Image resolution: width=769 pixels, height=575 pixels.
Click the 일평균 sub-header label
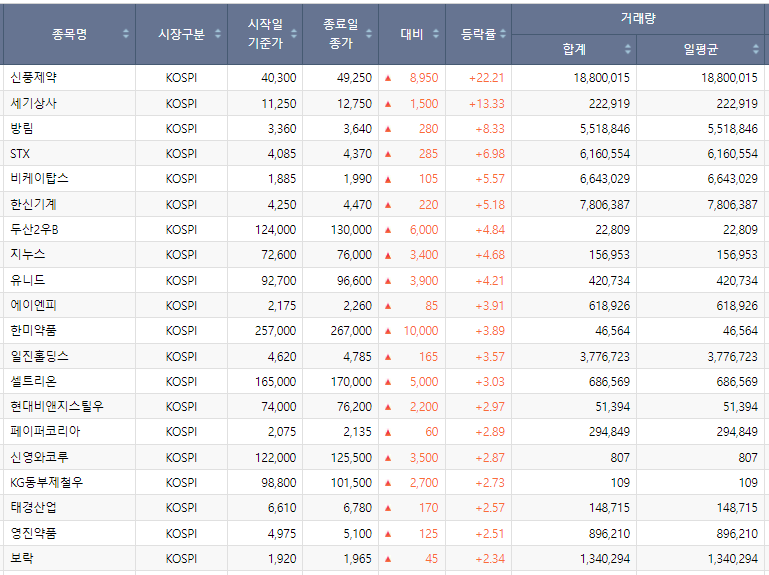coord(700,49)
